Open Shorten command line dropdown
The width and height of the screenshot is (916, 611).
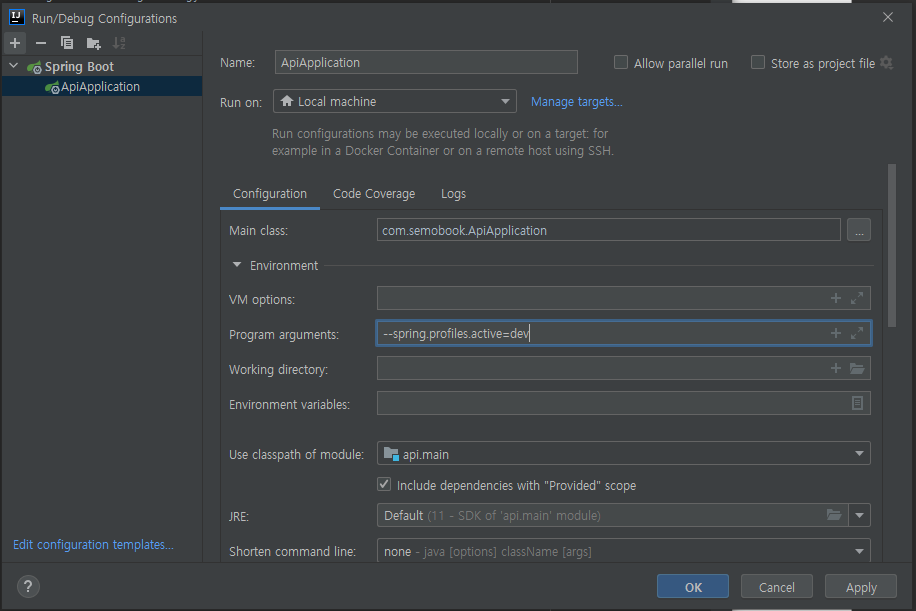[624, 551]
